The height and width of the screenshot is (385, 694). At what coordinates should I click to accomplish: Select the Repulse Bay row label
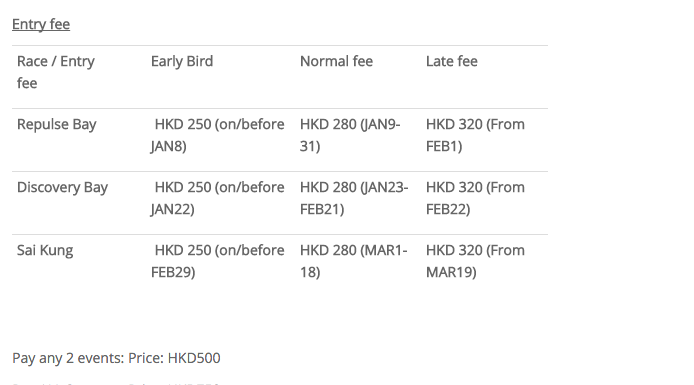point(57,124)
